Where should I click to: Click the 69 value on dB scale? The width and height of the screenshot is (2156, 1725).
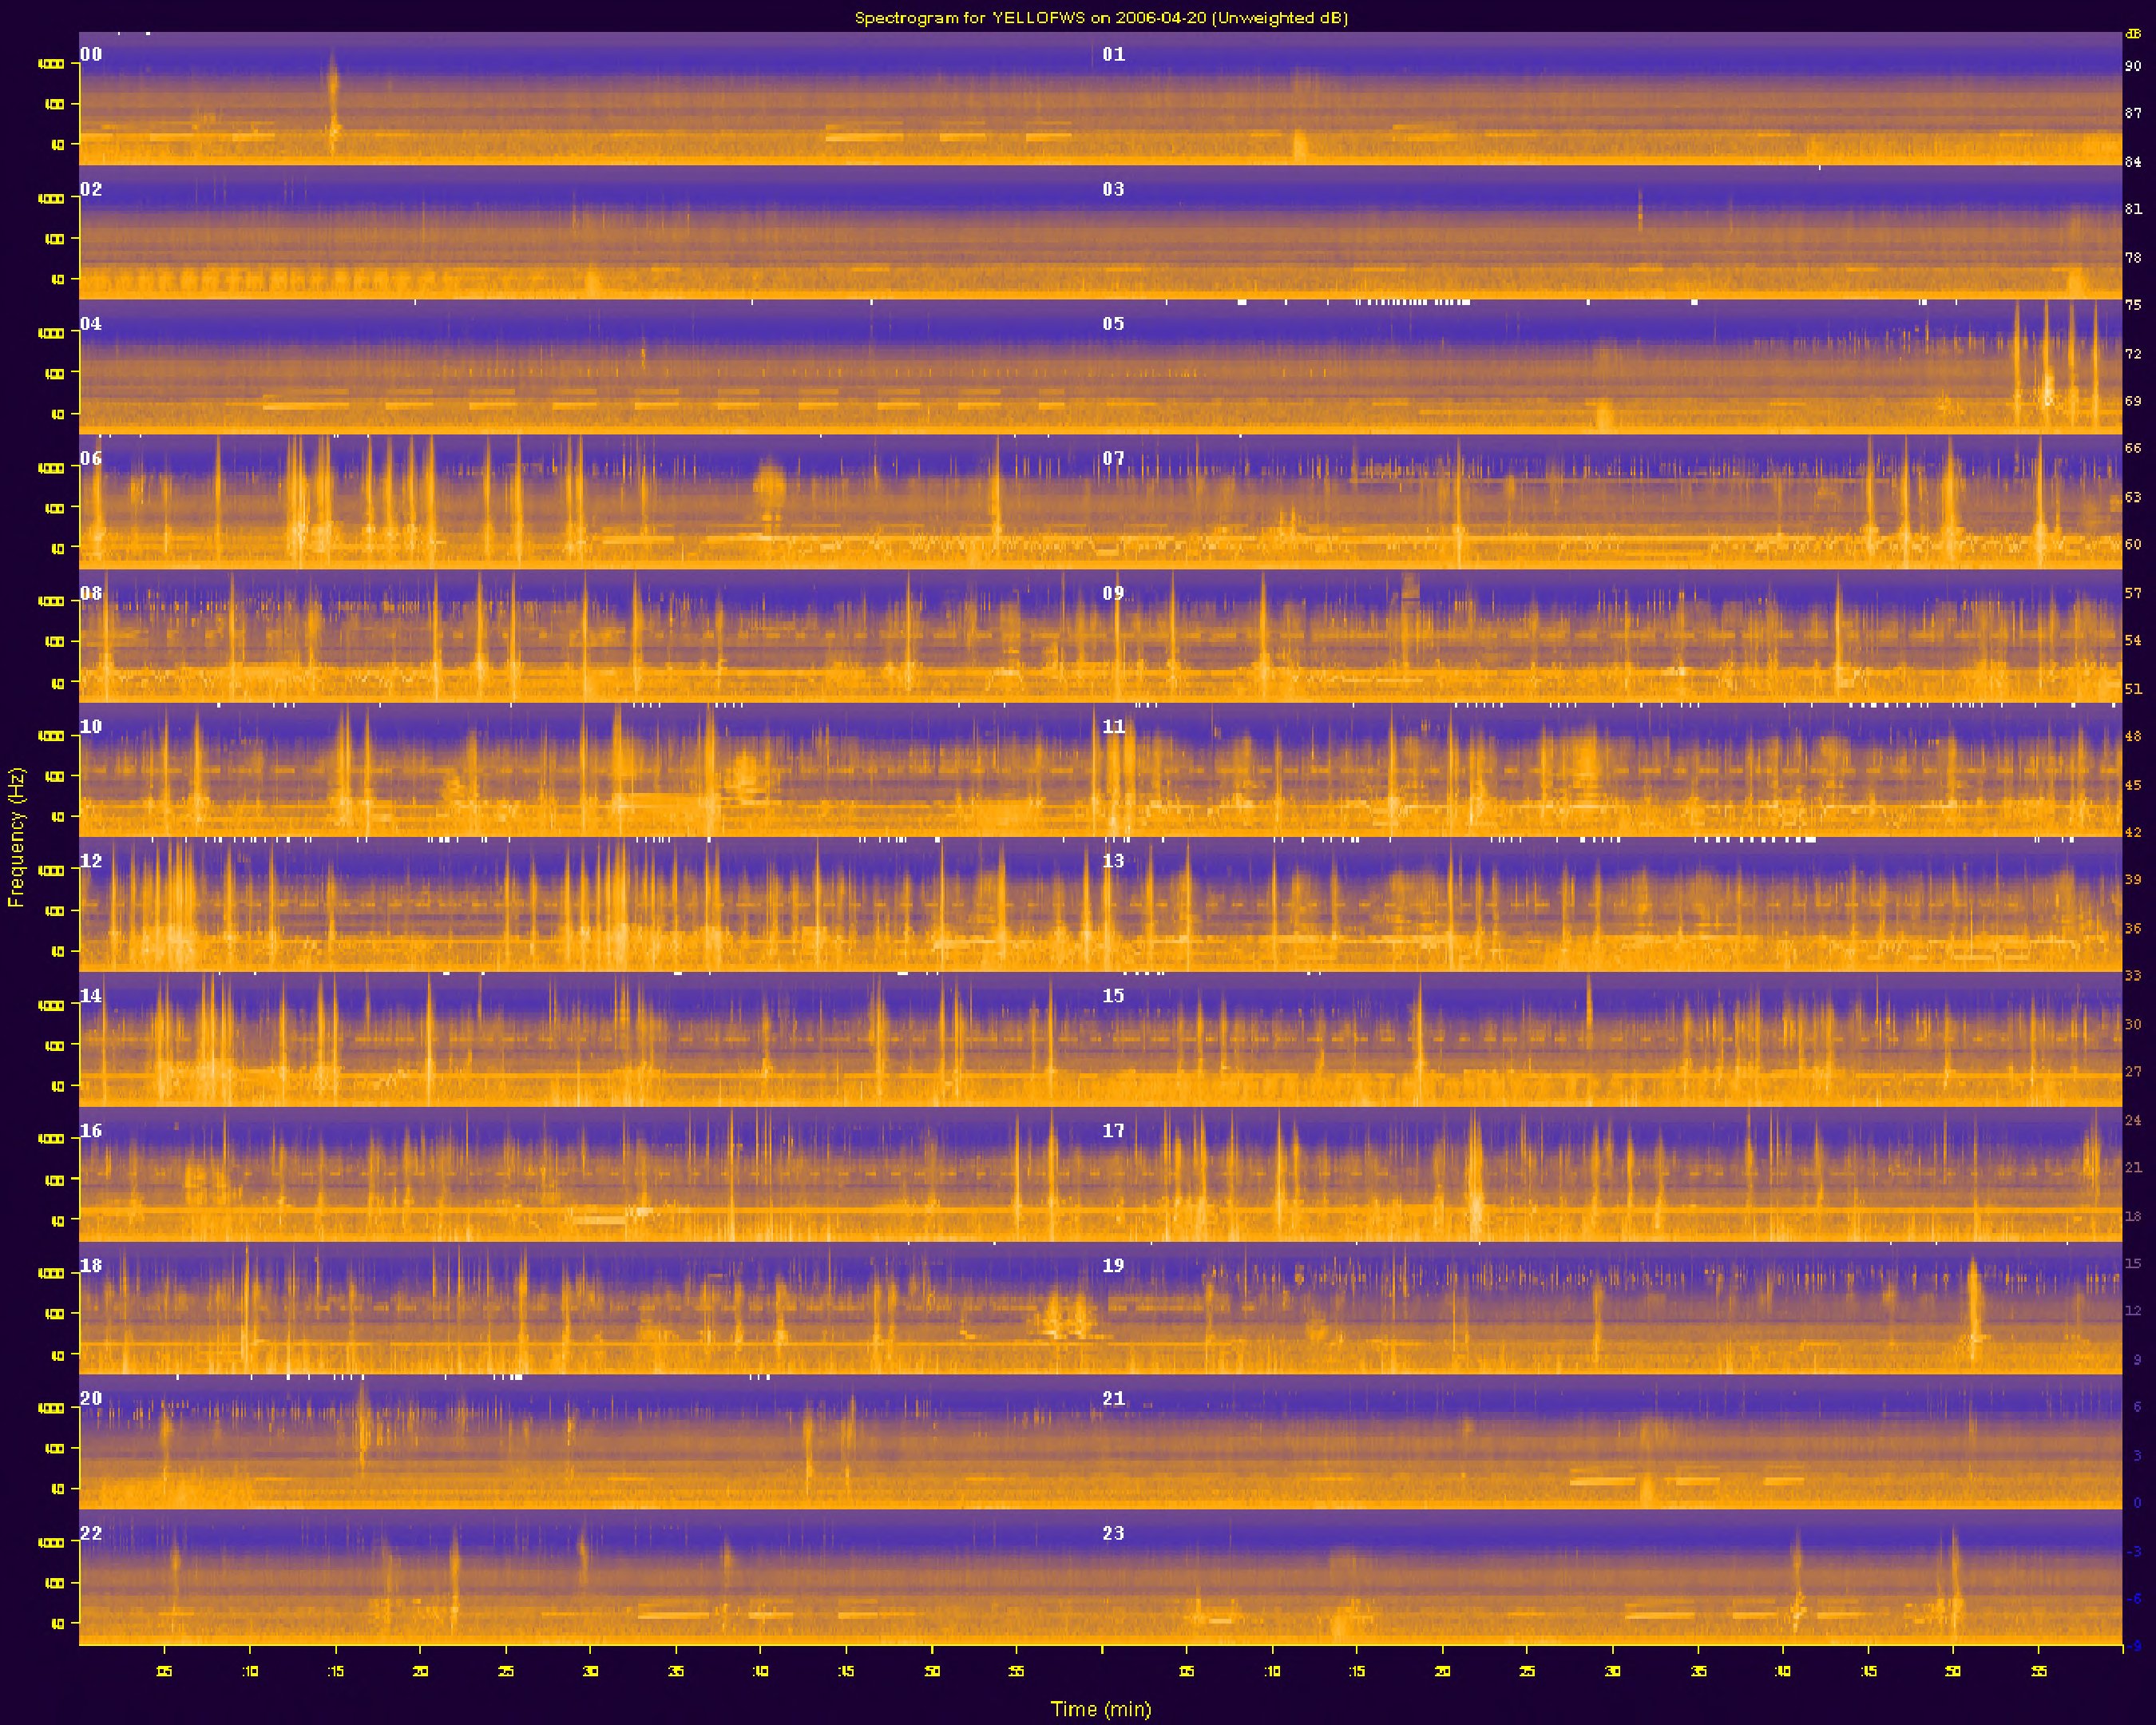tap(2133, 400)
